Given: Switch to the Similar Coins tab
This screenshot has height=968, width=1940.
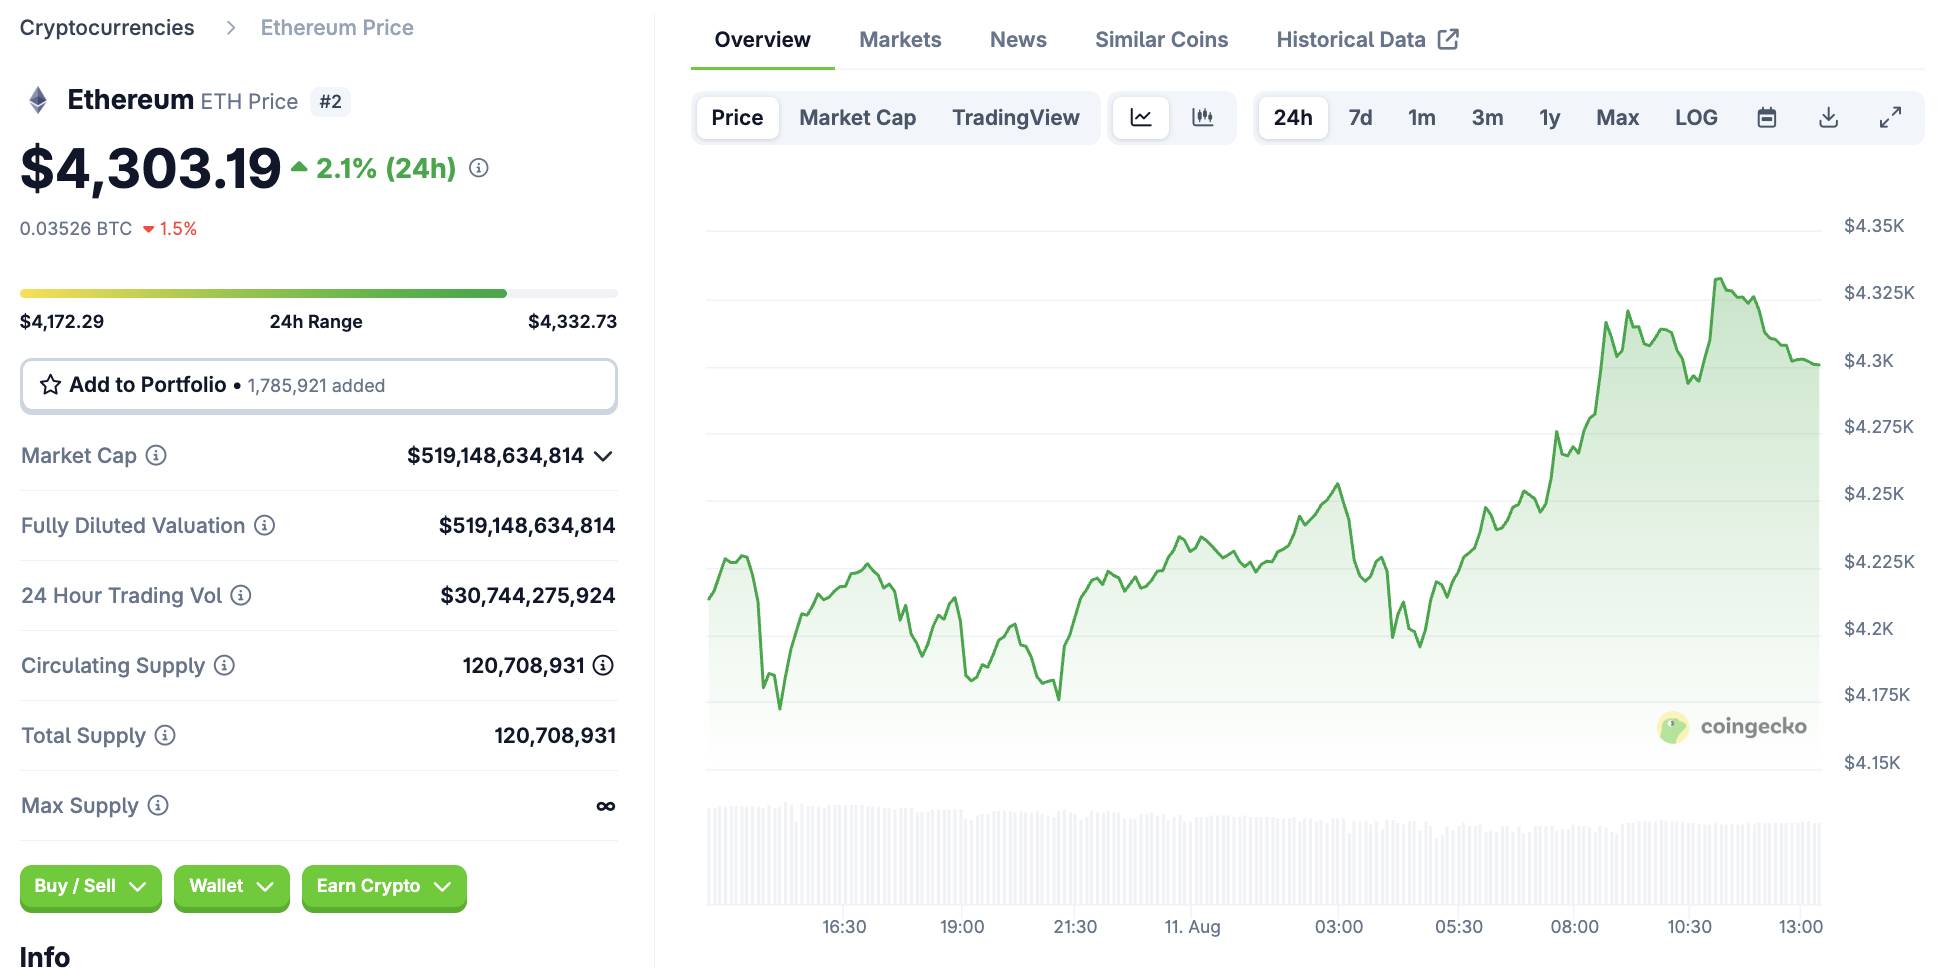Looking at the screenshot, I should (x=1161, y=40).
